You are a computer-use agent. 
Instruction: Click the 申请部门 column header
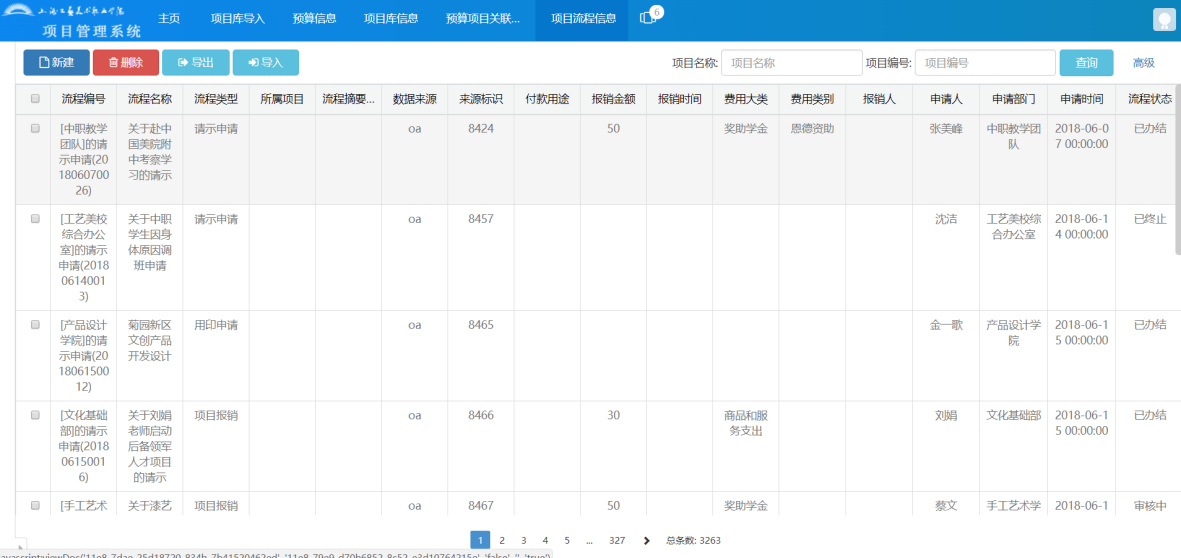1014,99
